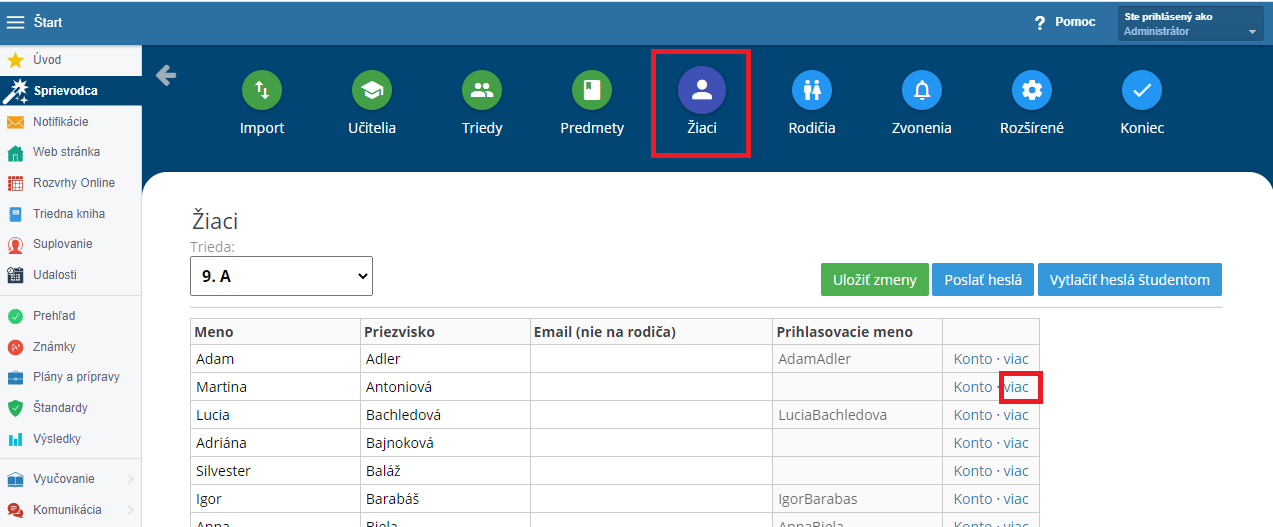The height and width of the screenshot is (527, 1273).
Task: Open the Učitelia graduation cap icon
Action: 372,91
